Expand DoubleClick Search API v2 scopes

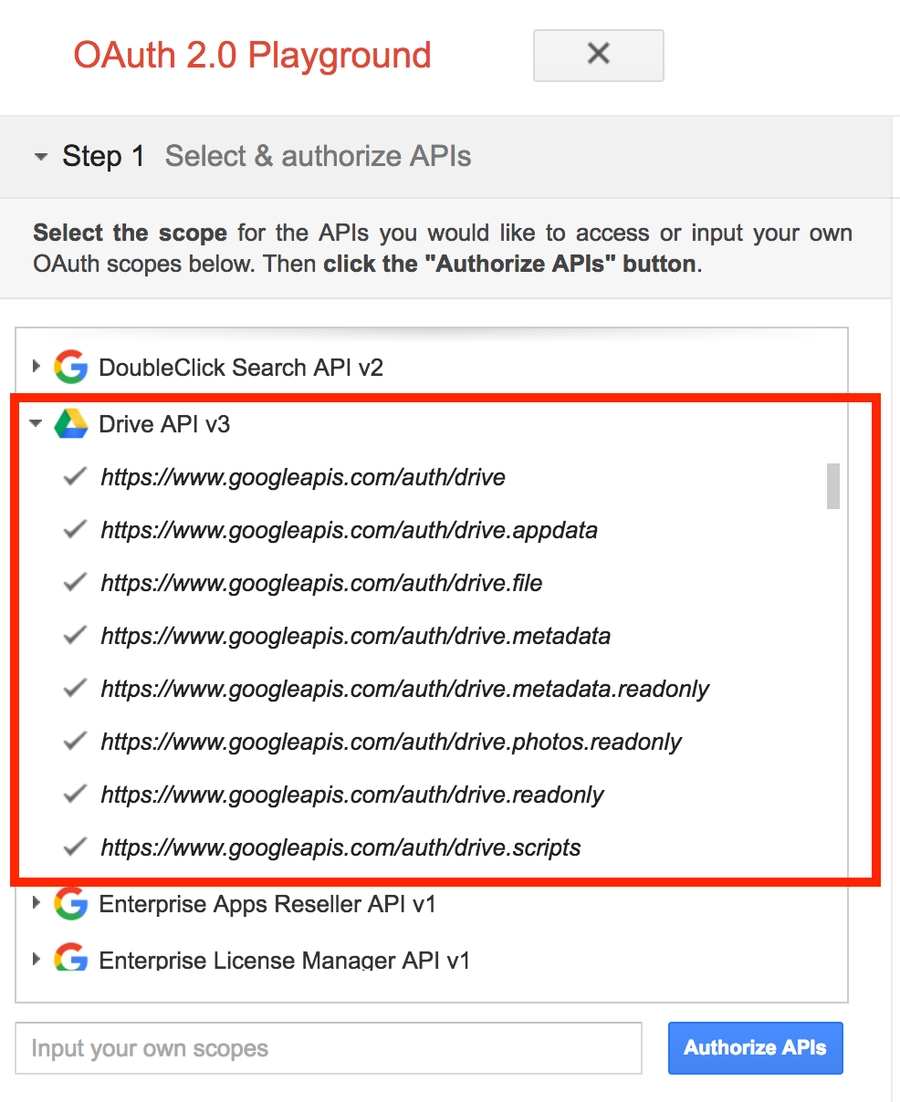tap(37, 367)
